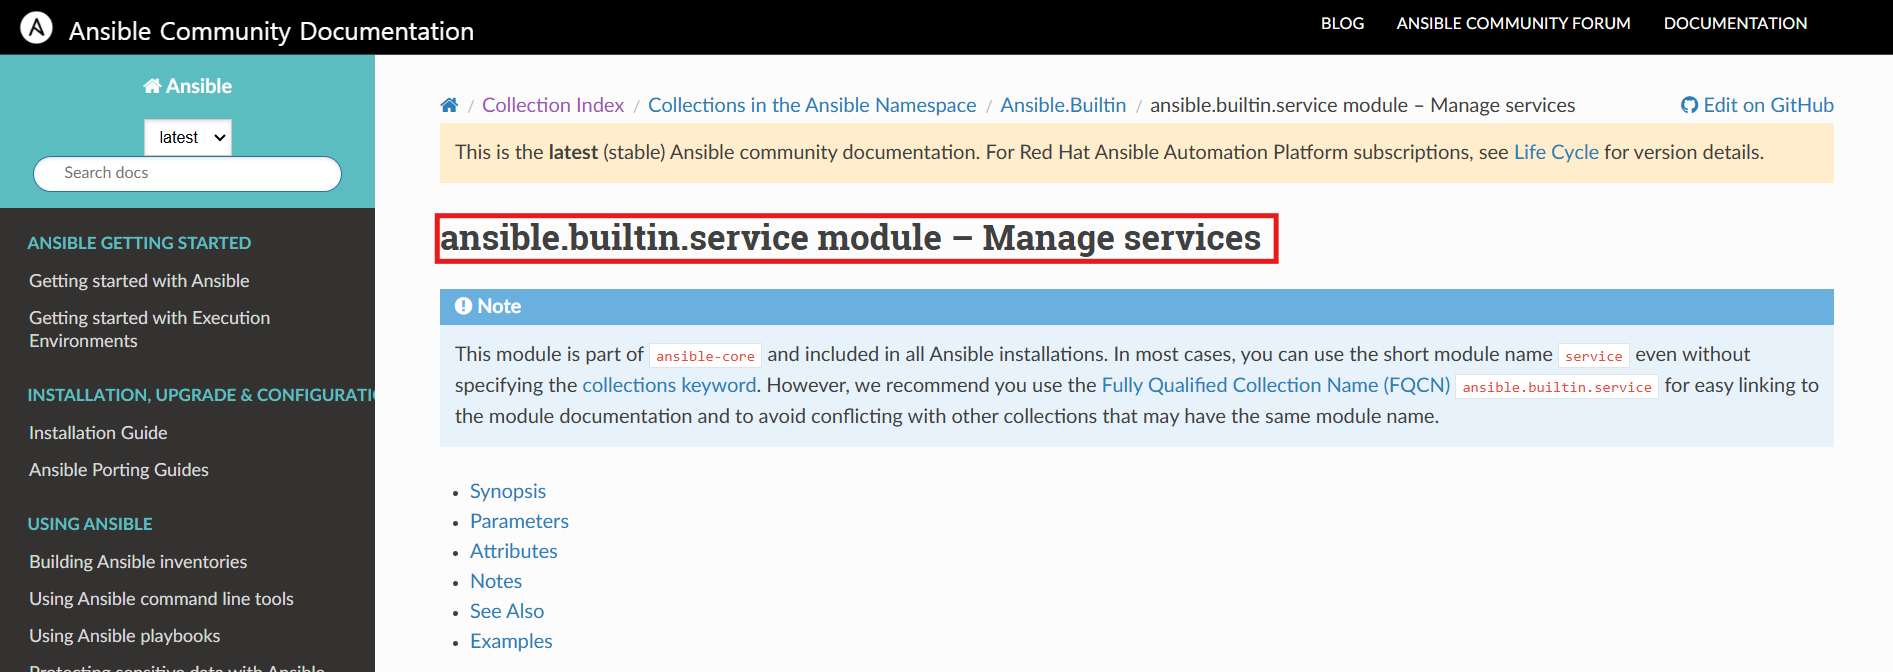Follow the Life Cycle link in banner
This screenshot has width=1893, height=672.
click(1556, 152)
